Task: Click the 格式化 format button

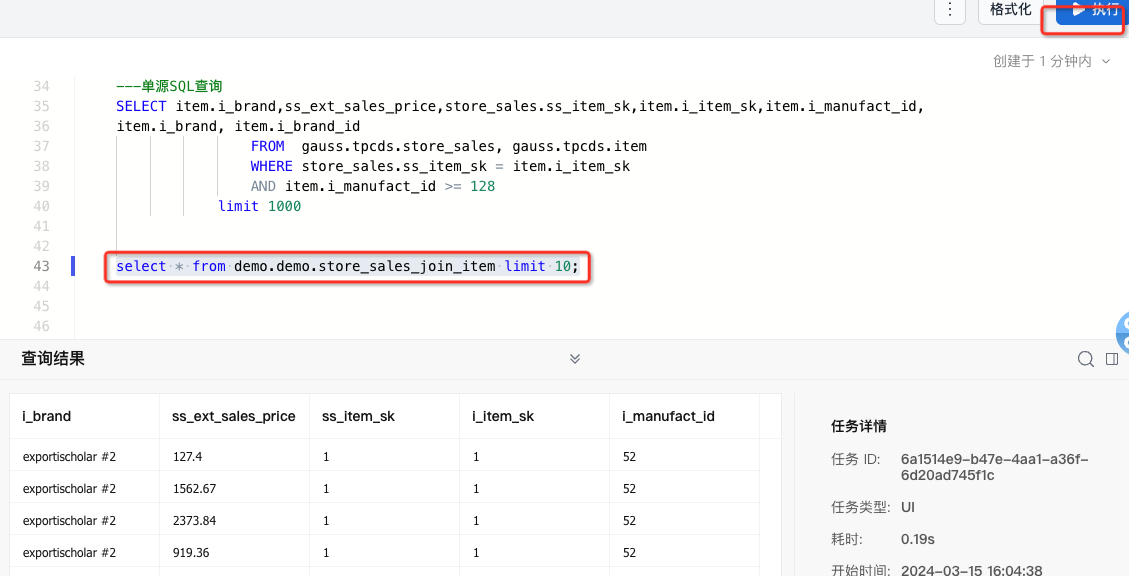Action: [1010, 10]
